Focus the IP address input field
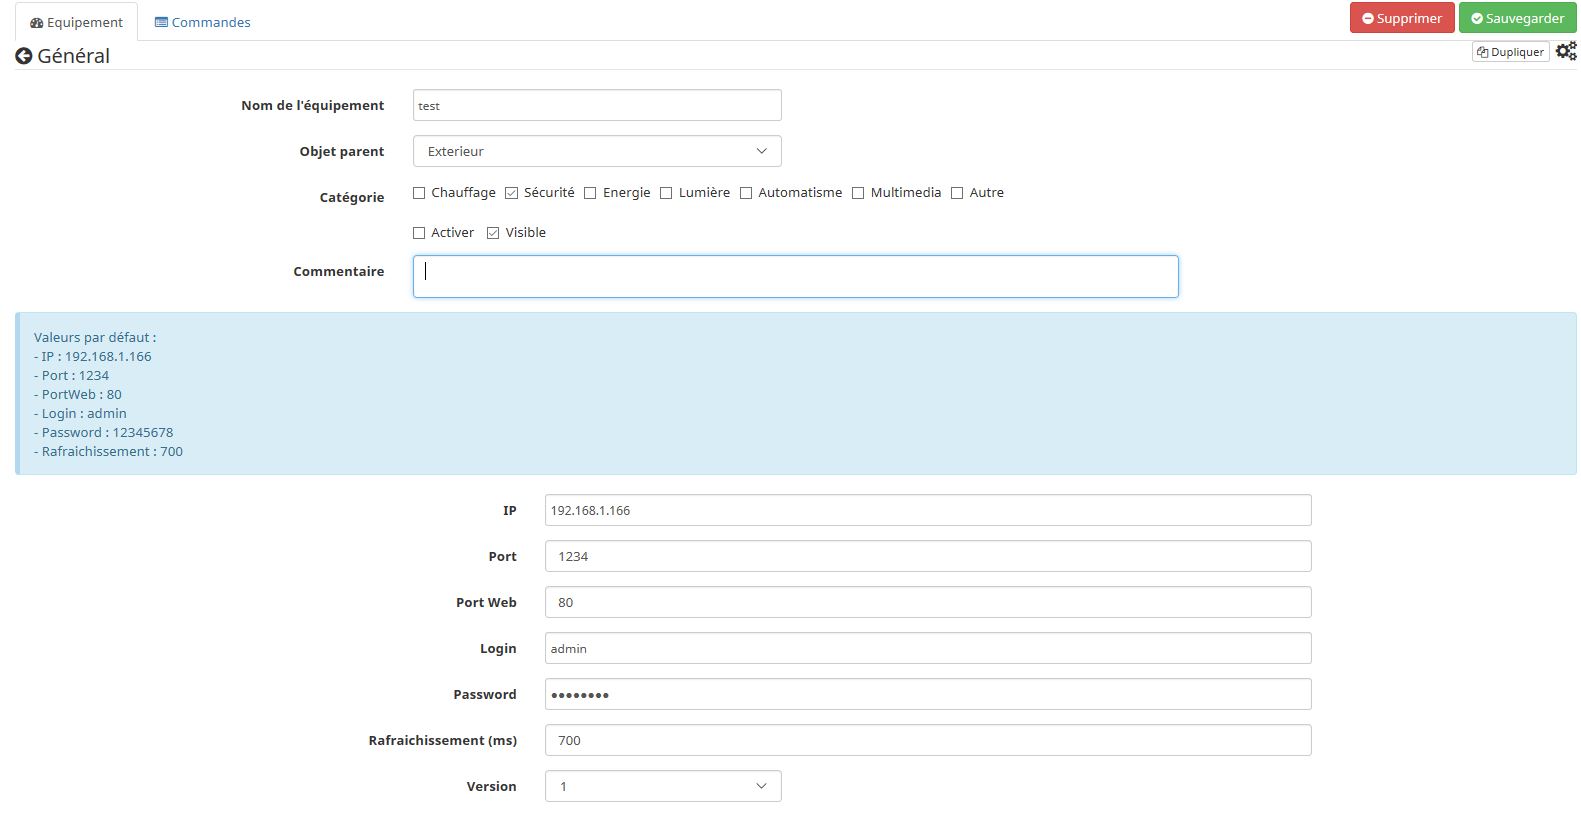Viewport: 1581px width, 813px height. pyautogui.click(x=927, y=510)
